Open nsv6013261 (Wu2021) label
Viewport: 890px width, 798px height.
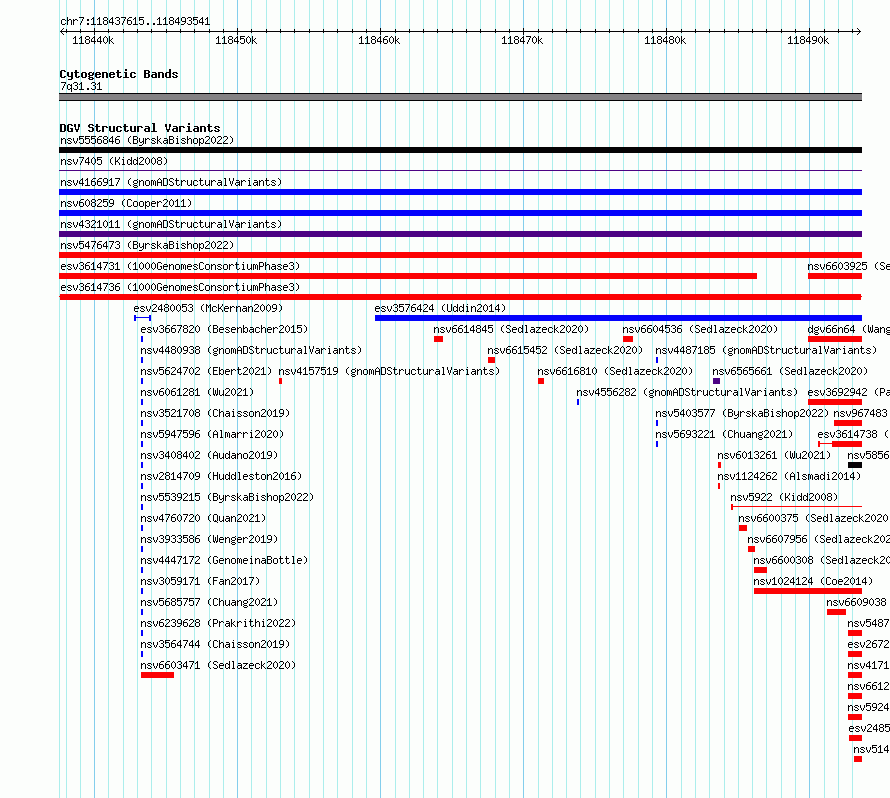[774, 455]
